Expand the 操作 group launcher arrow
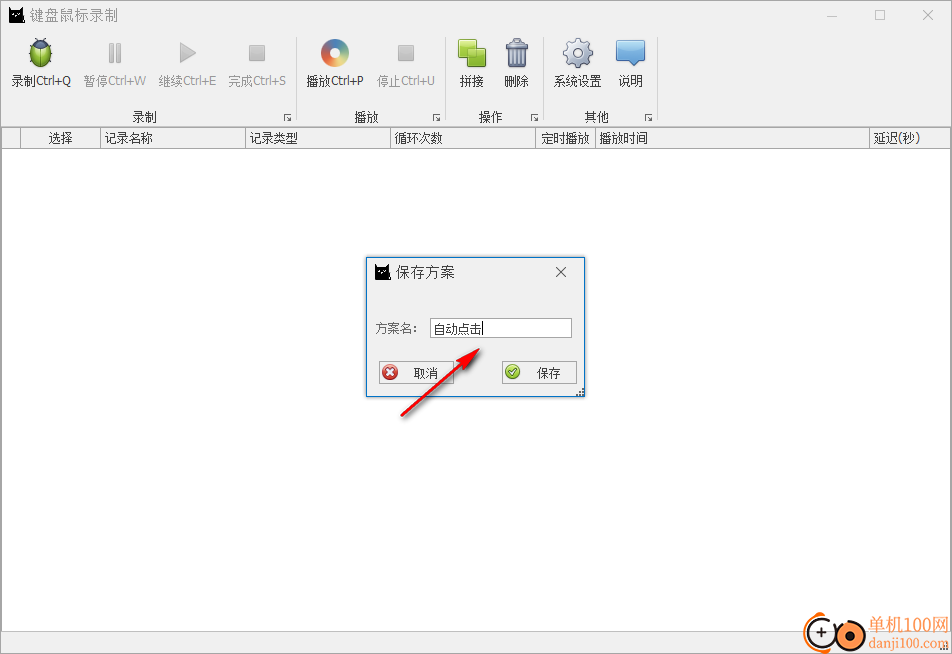The image size is (952, 654). (x=534, y=117)
